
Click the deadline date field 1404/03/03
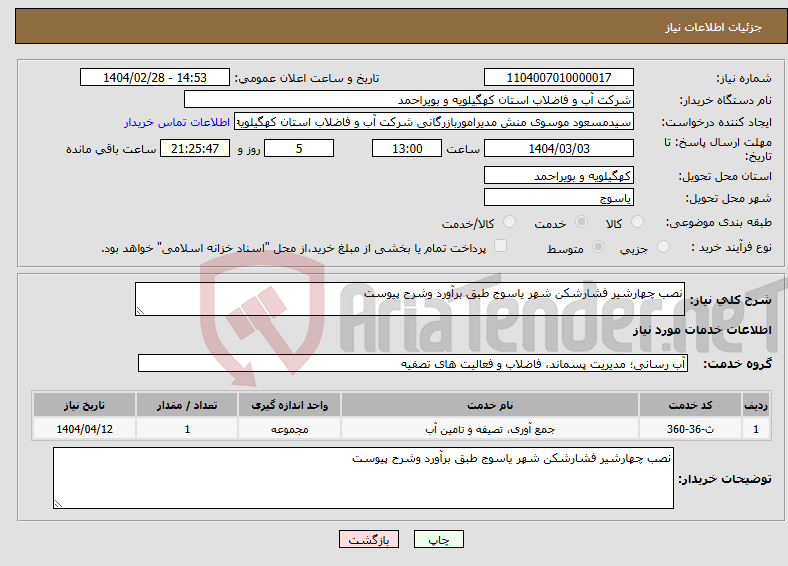pos(559,148)
